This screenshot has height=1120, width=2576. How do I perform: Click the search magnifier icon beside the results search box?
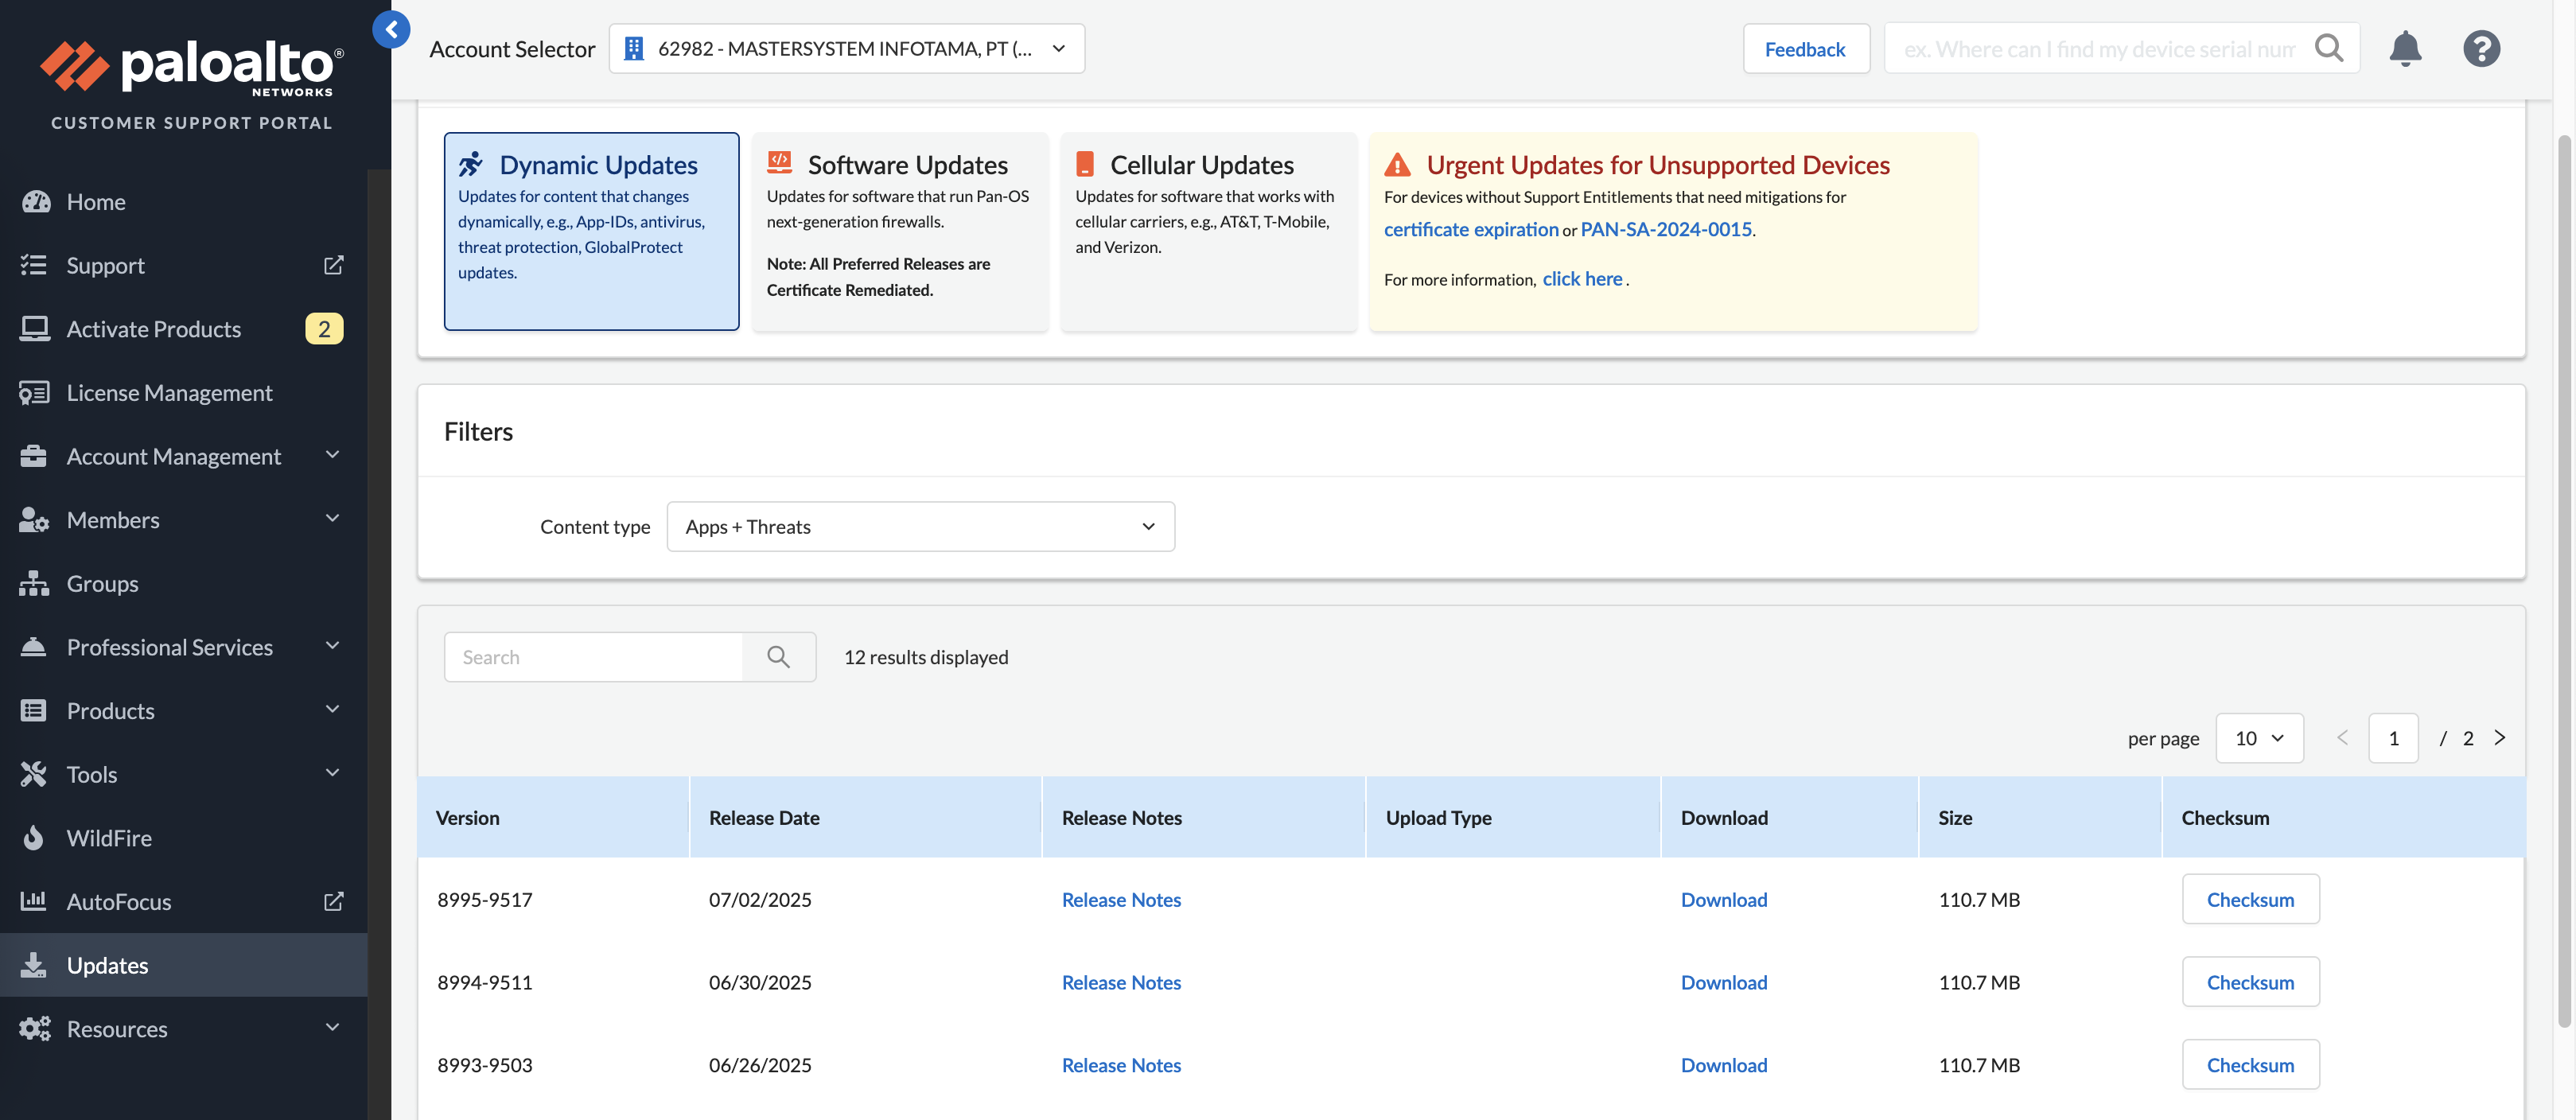click(778, 657)
